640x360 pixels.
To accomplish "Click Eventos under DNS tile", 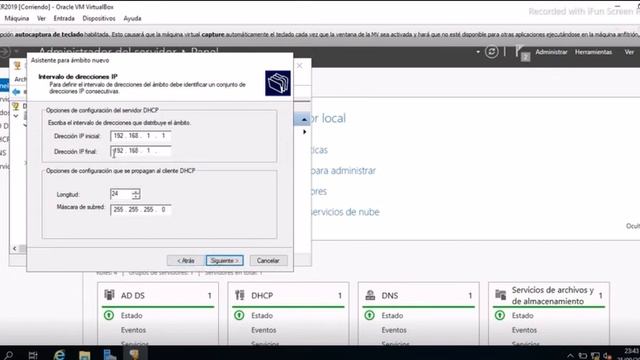I will click(x=394, y=330).
